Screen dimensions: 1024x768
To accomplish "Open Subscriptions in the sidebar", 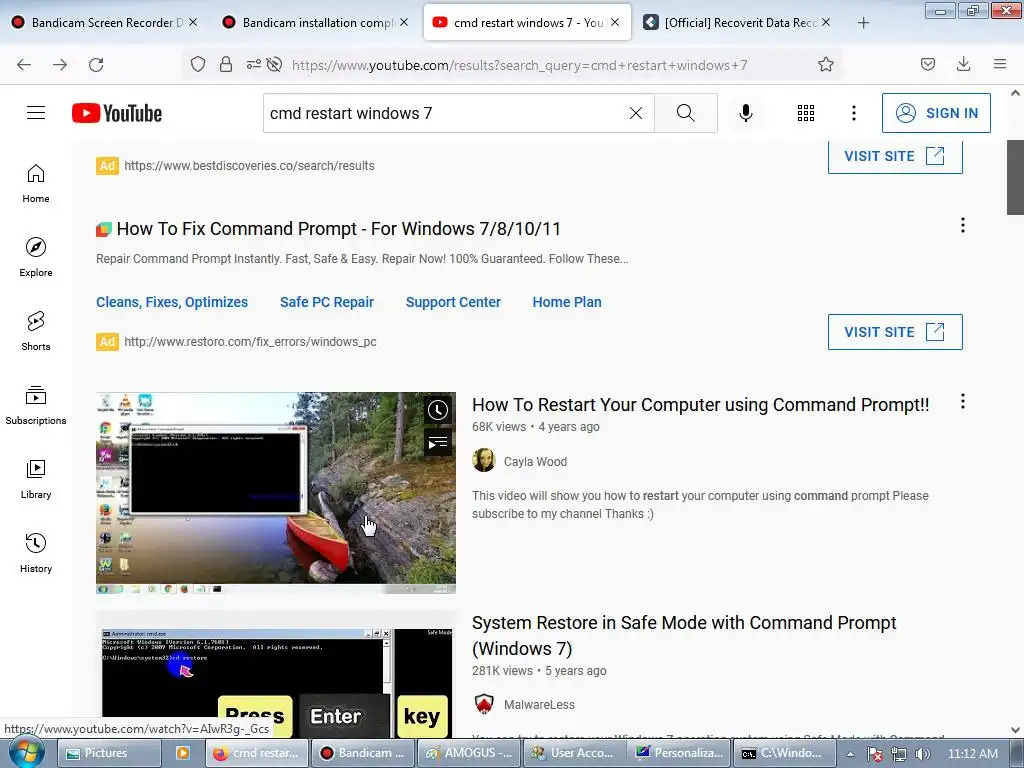I will (36, 405).
